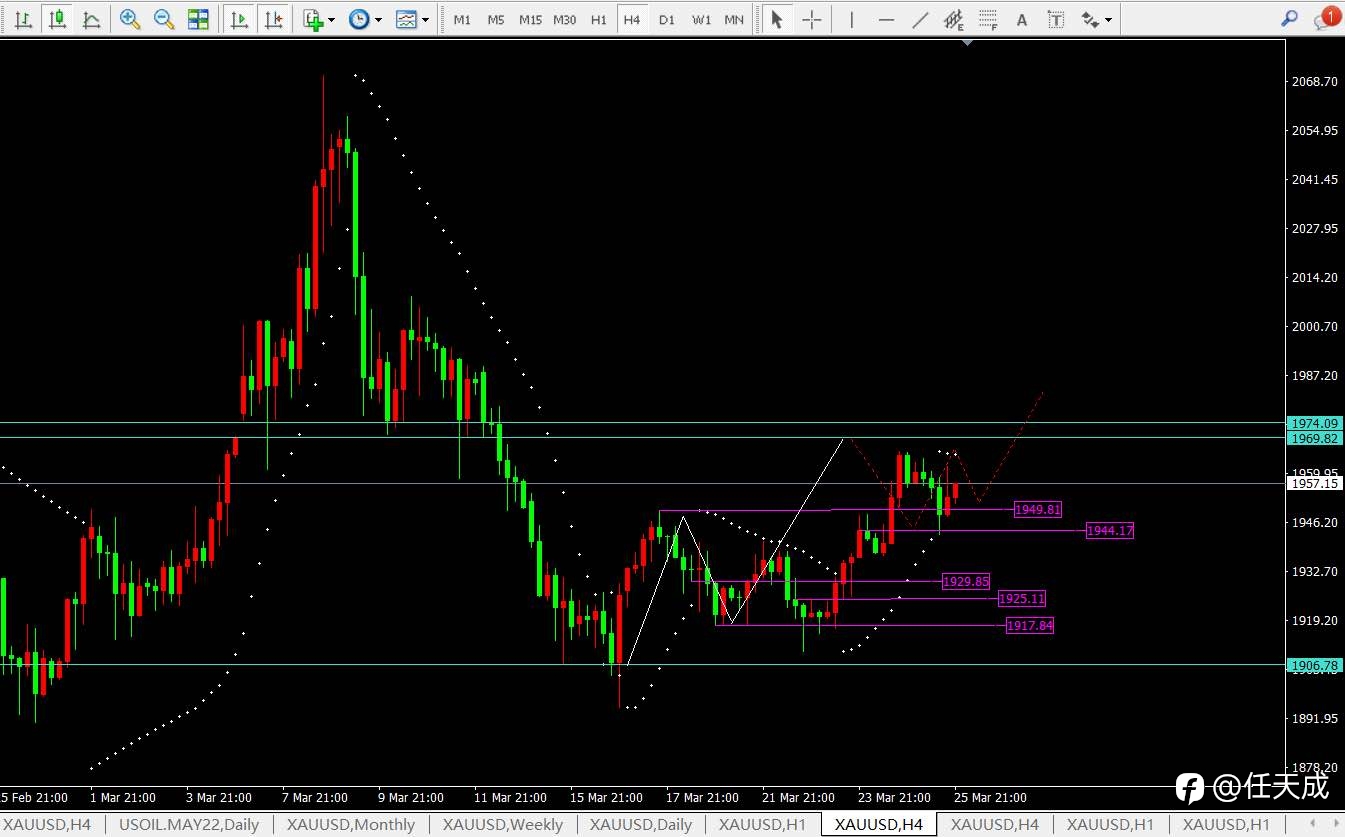Screen dimensions: 1345x837
Task: Click the 2000.70 price scale value
Action: click(x=1314, y=327)
